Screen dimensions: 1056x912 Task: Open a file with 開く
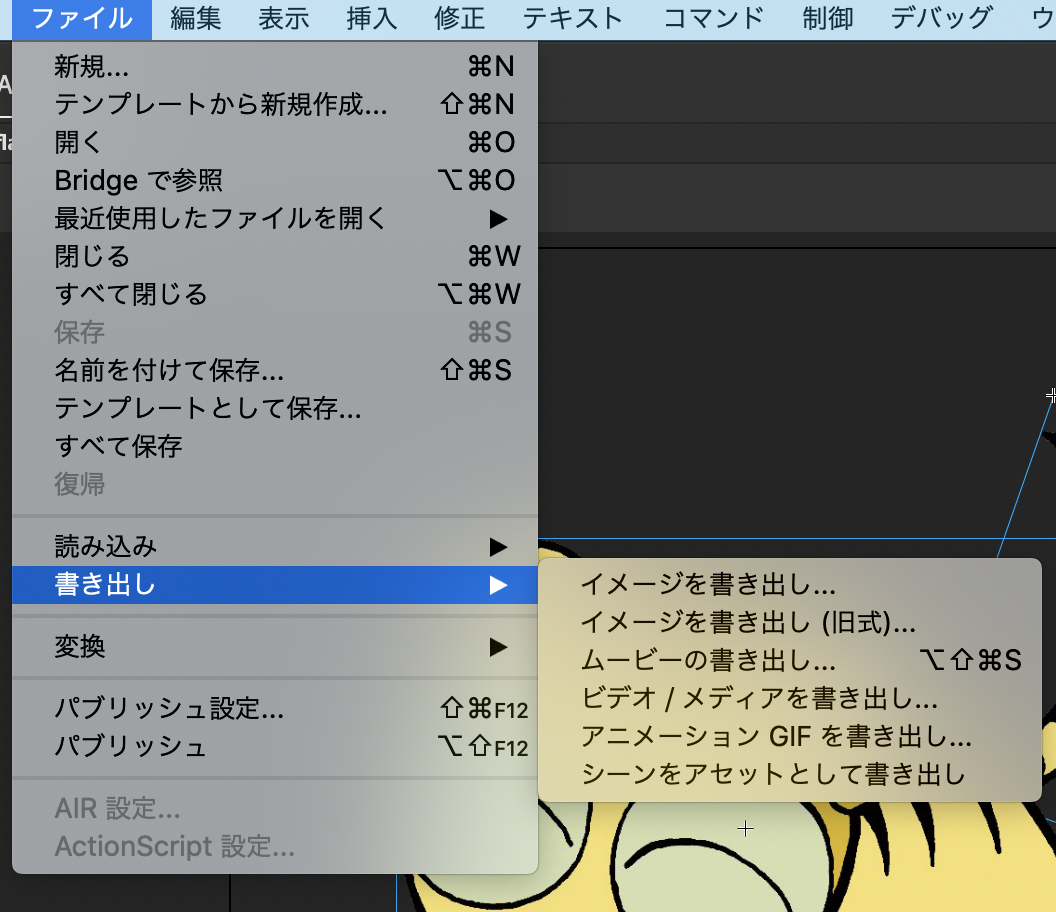coord(80,142)
